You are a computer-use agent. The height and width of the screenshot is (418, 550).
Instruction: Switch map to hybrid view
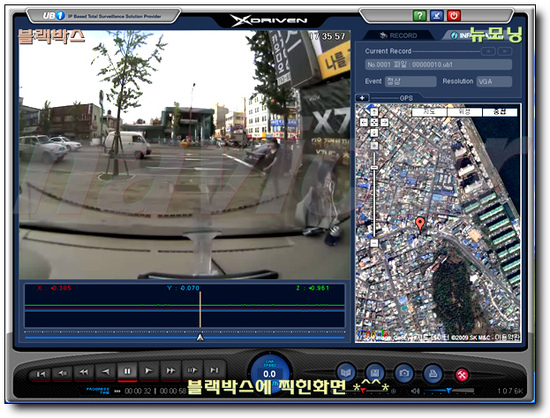point(500,112)
